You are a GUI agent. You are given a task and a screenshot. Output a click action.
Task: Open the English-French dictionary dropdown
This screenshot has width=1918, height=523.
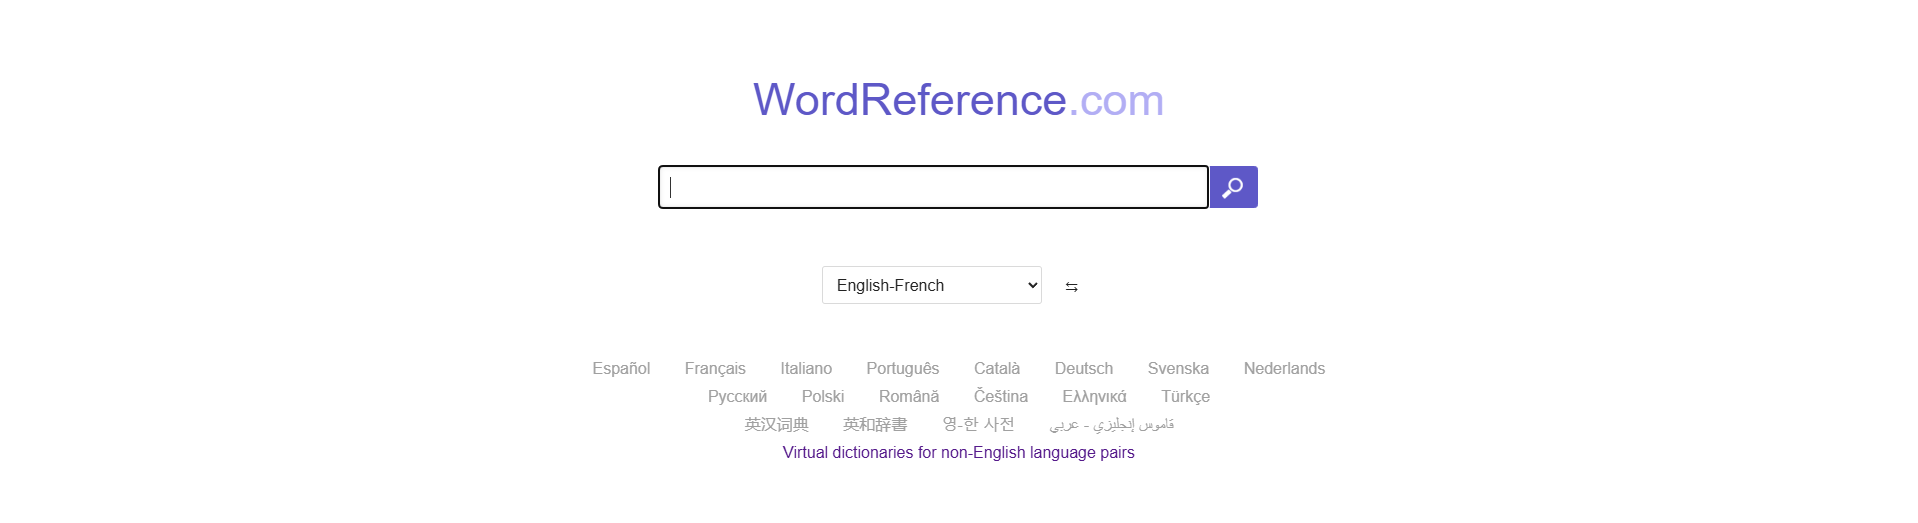point(932,285)
